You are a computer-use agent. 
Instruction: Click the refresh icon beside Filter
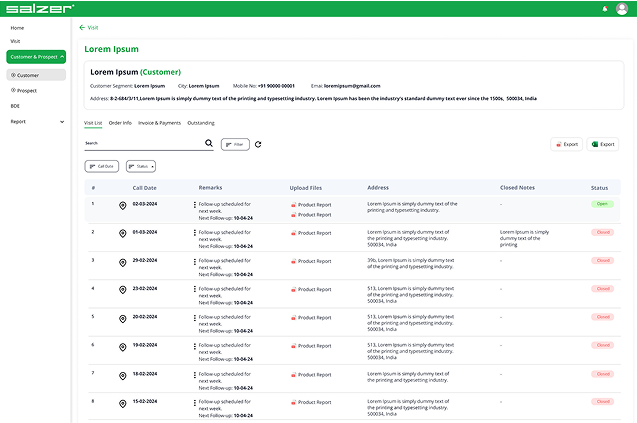pyautogui.click(x=258, y=144)
